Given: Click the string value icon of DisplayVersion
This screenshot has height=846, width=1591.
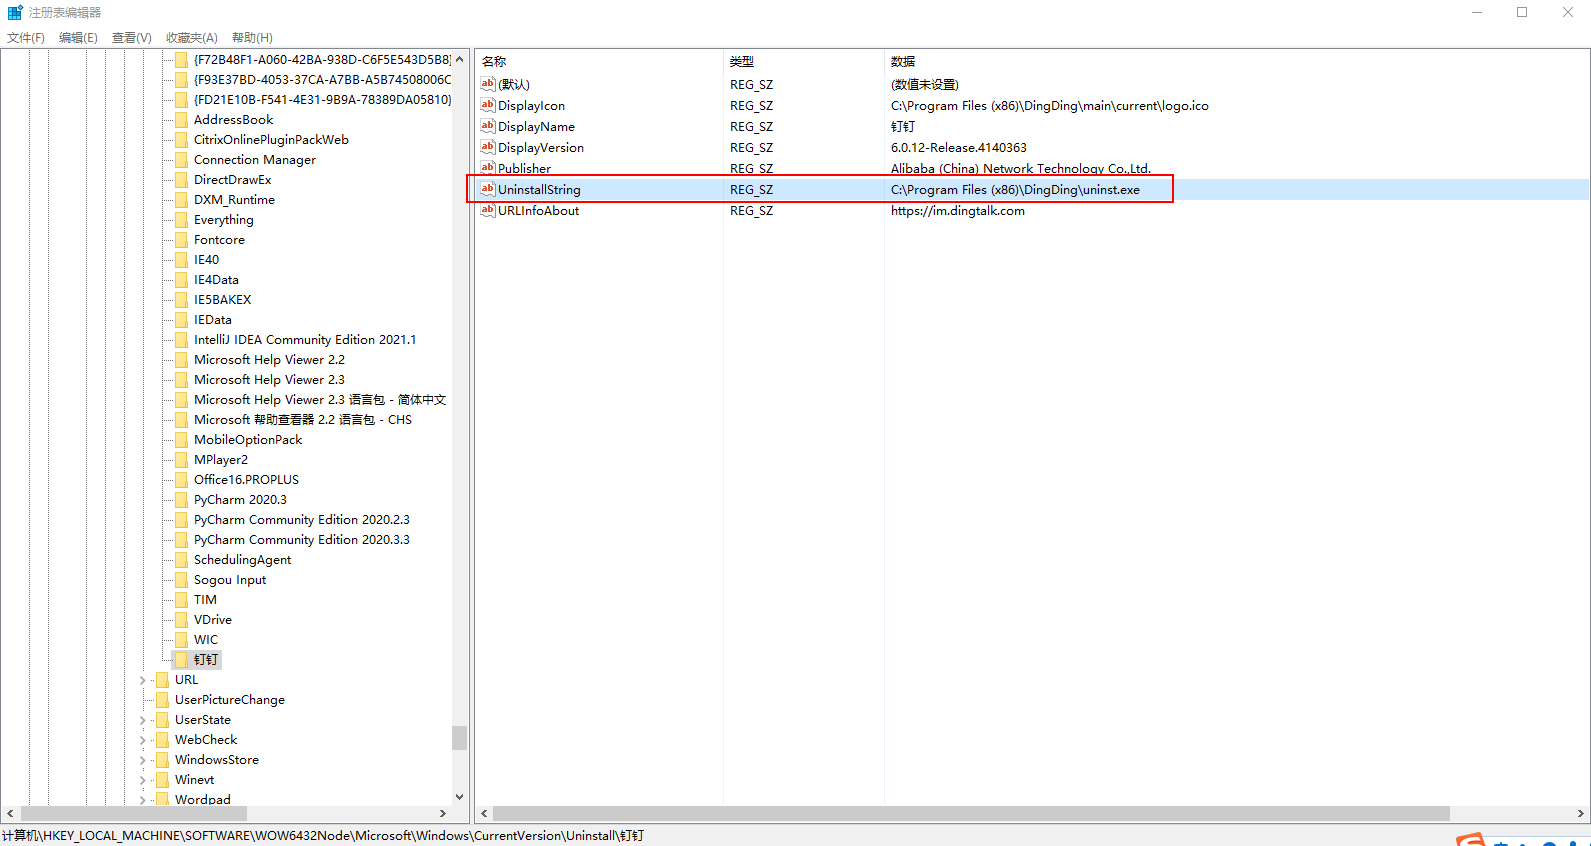Looking at the screenshot, I should [x=488, y=147].
